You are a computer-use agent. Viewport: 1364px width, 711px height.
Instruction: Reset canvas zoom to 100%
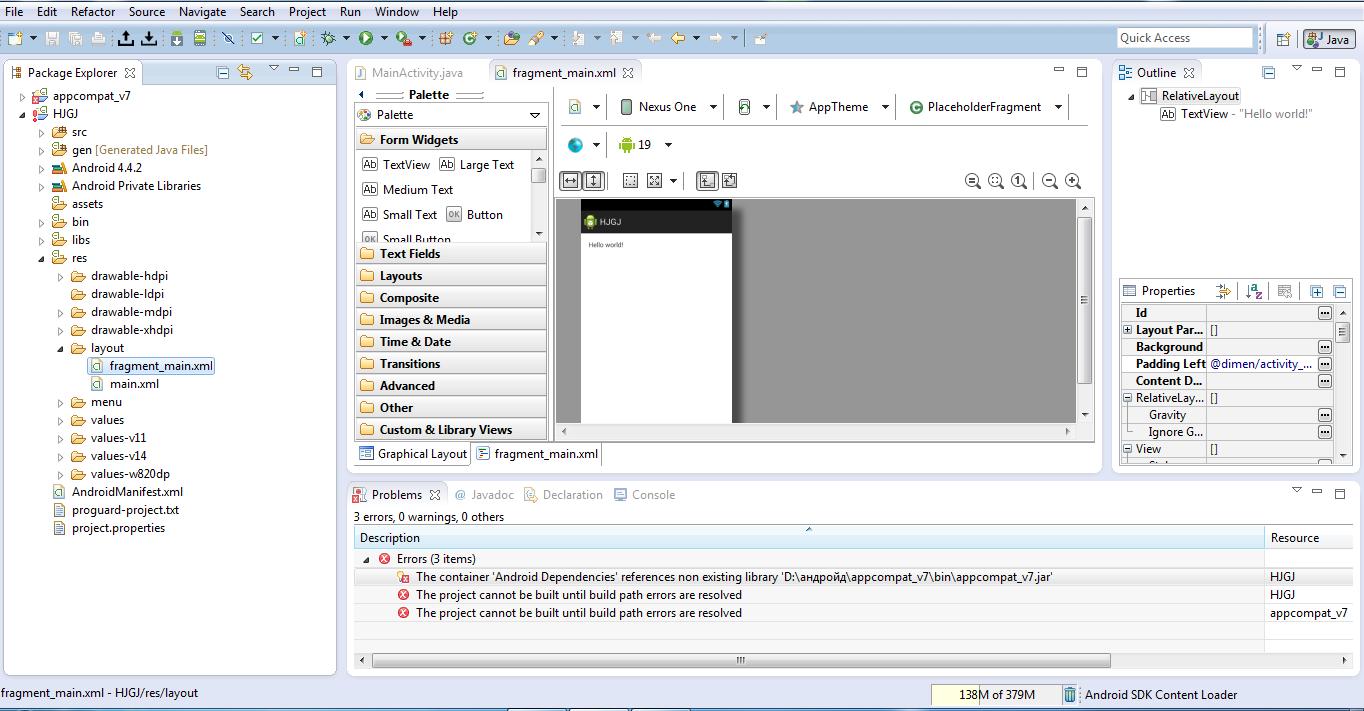tap(1019, 181)
